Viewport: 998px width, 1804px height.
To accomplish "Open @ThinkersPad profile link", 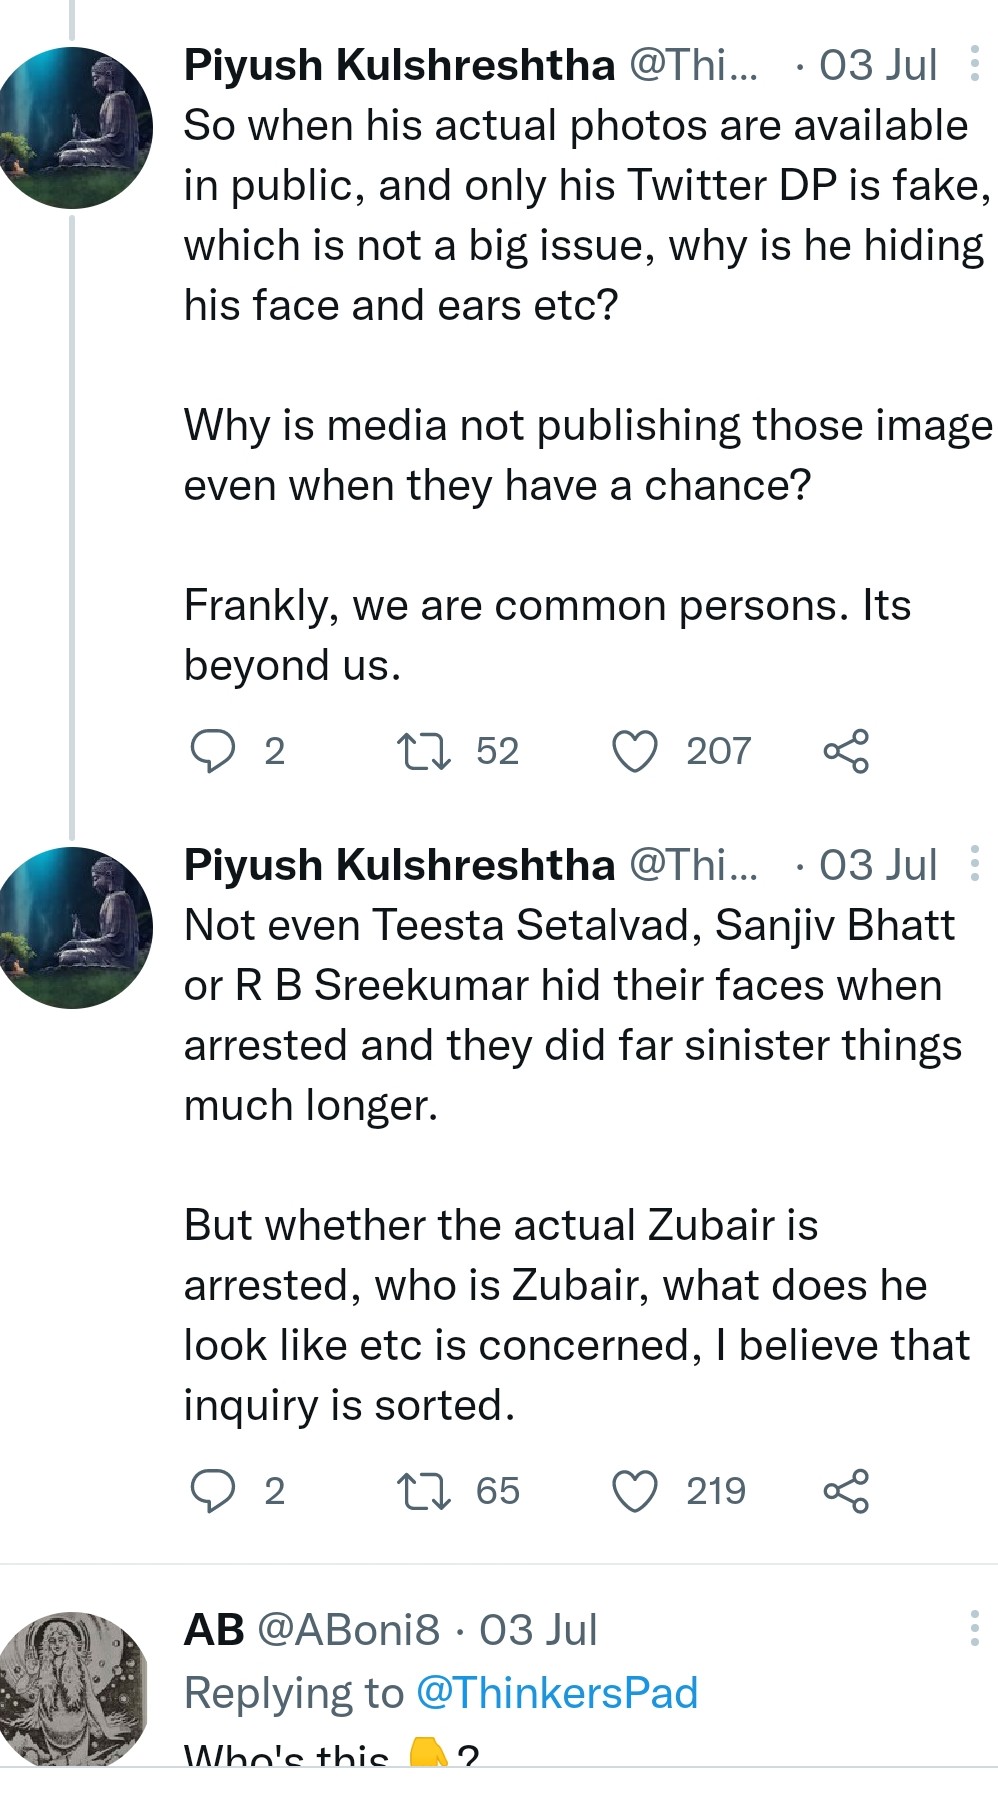I will click(556, 1693).
